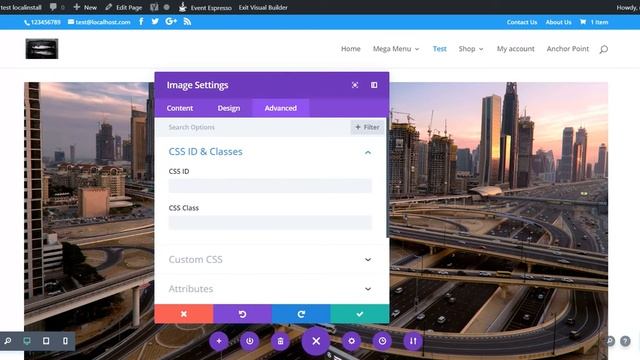Open Anchor Point menu link
The height and width of the screenshot is (360, 640).
pyautogui.click(x=568, y=49)
